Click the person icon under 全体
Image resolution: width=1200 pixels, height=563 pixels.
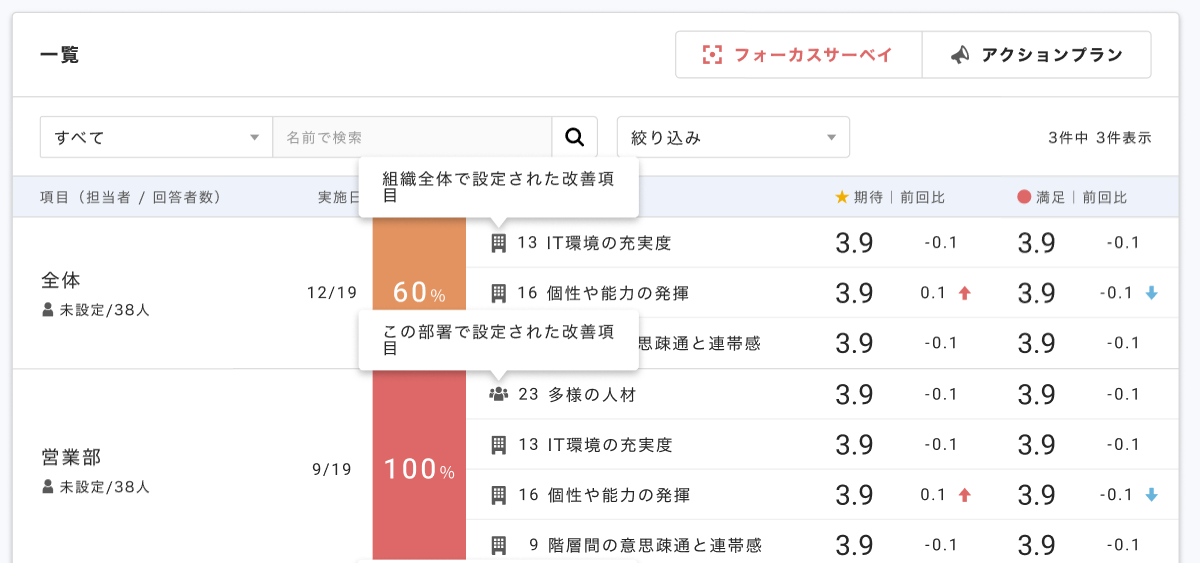[x=47, y=310]
